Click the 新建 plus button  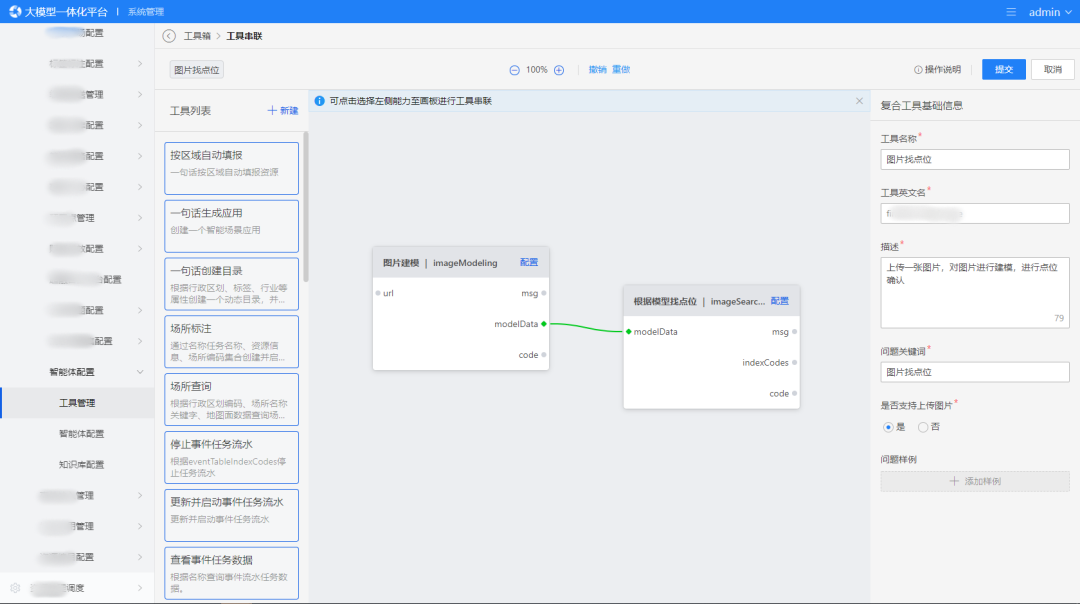click(x=282, y=111)
